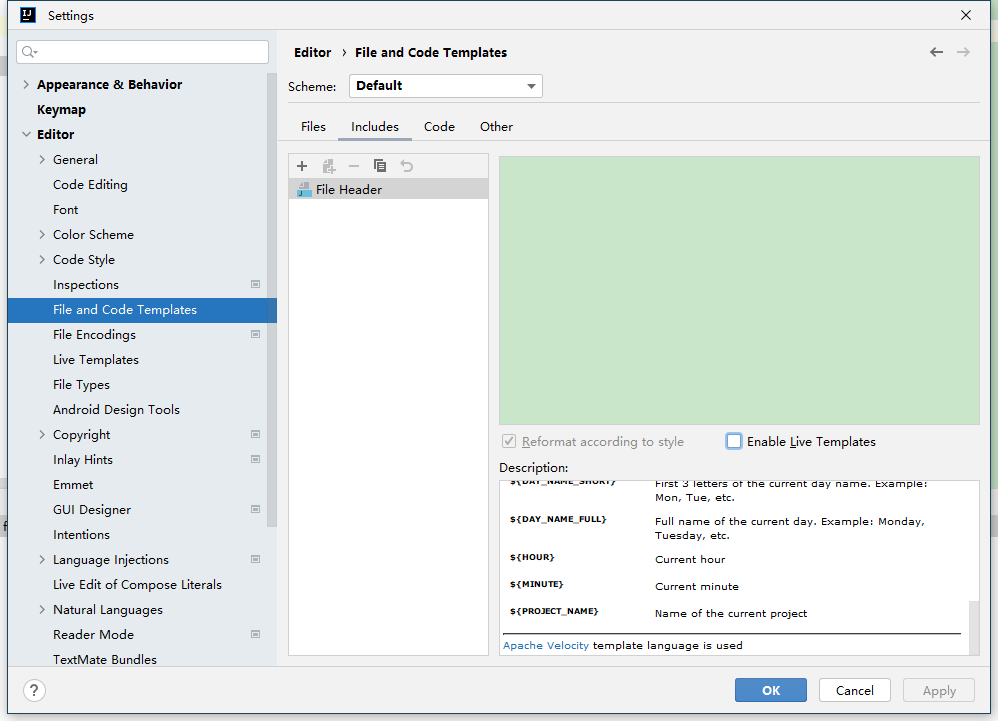The height and width of the screenshot is (721, 998).
Task: Open Font settings
Action: pyautogui.click(x=66, y=209)
